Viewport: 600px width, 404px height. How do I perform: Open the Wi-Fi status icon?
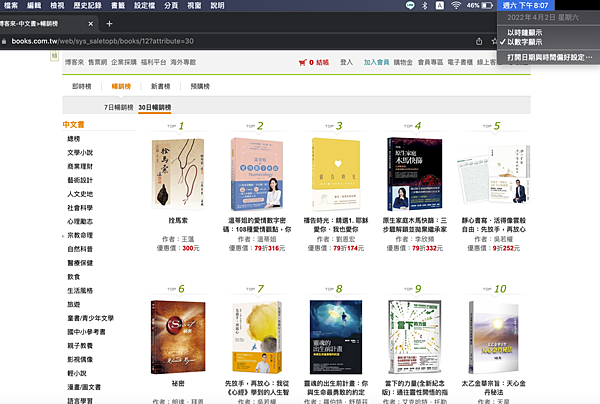pyautogui.click(x=456, y=5)
